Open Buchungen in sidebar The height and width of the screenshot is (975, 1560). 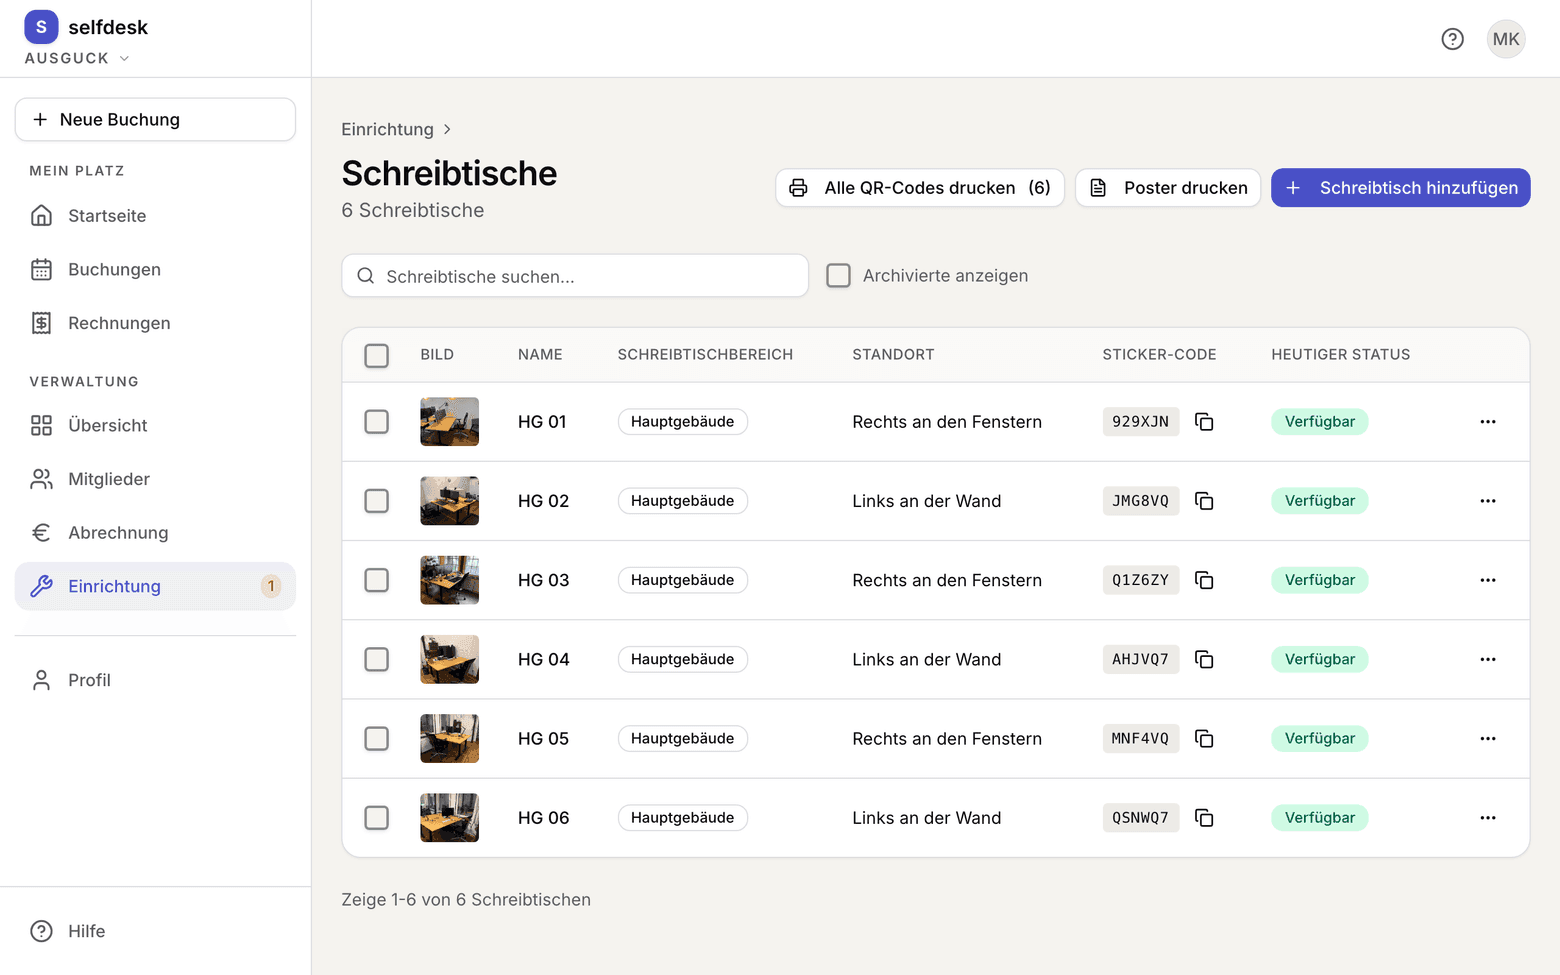pyautogui.click(x=155, y=270)
